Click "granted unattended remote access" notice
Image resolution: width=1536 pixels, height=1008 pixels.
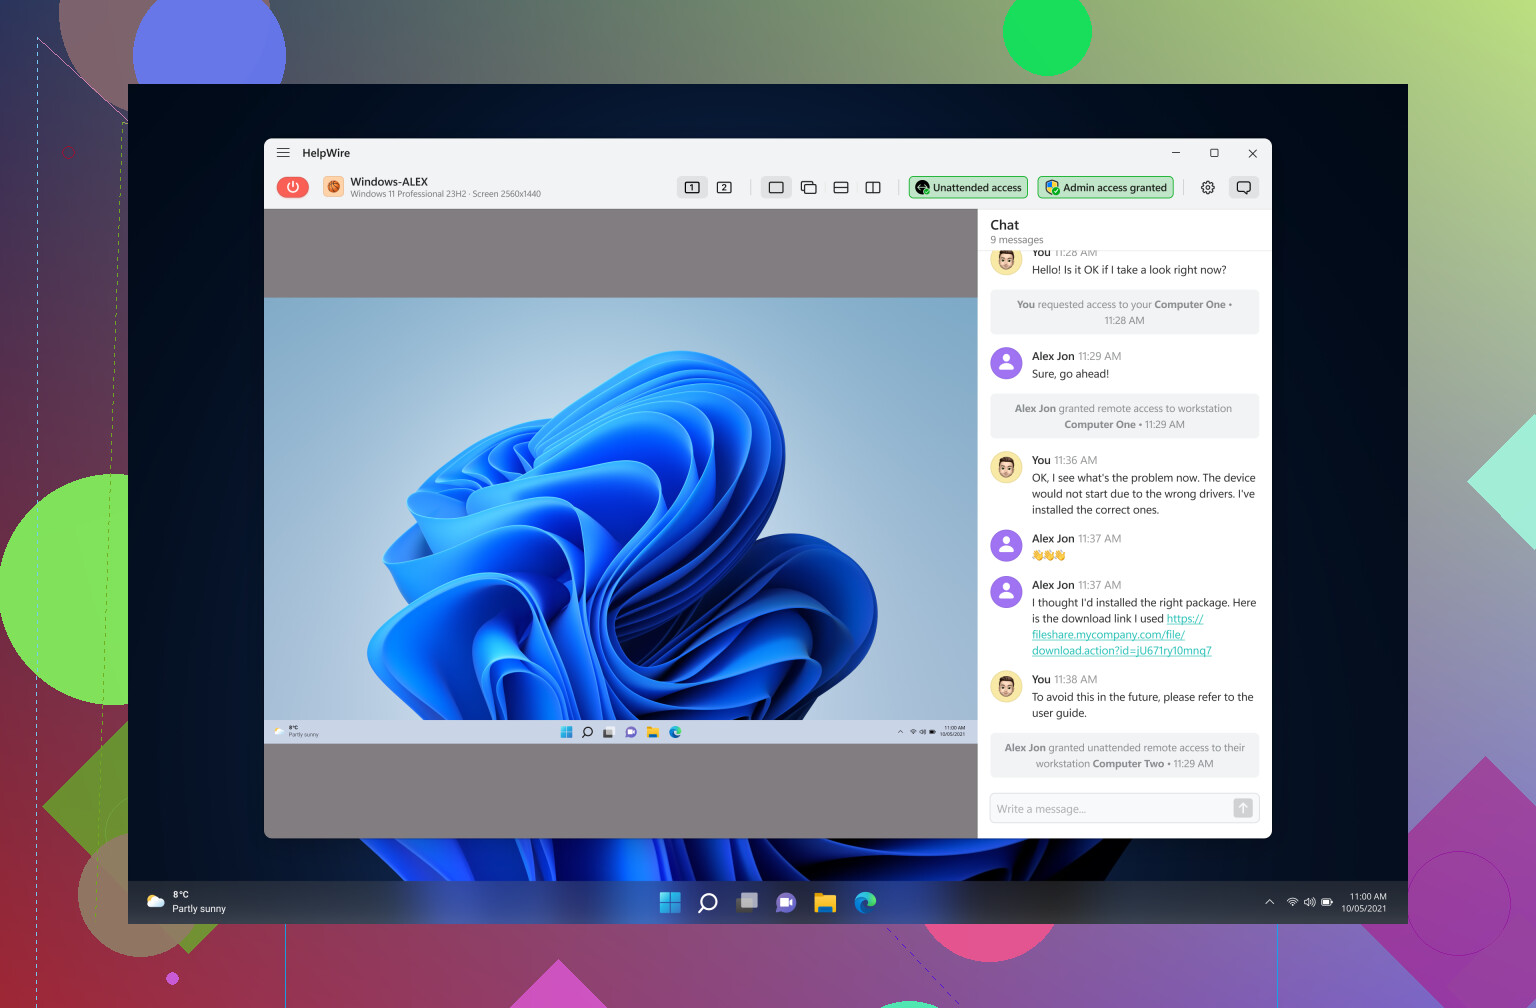[1124, 756]
